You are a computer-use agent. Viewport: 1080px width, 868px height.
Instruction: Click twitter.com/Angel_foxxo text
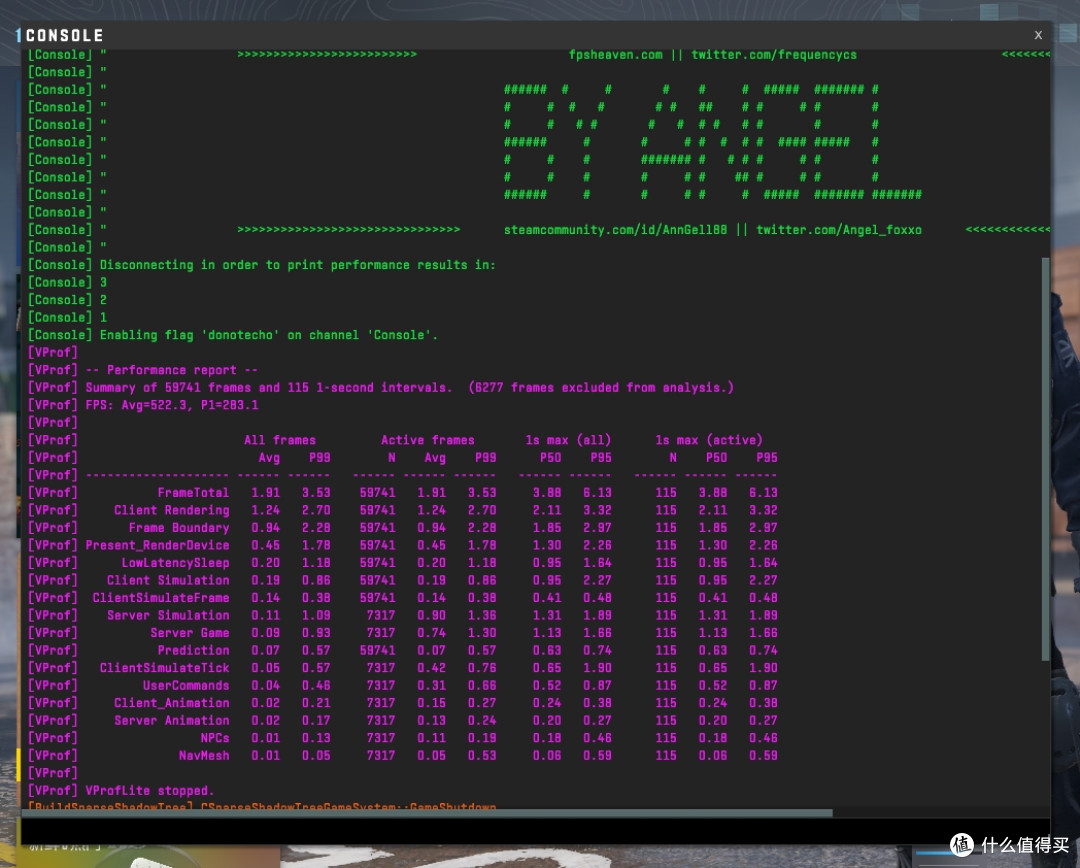click(839, 230)
